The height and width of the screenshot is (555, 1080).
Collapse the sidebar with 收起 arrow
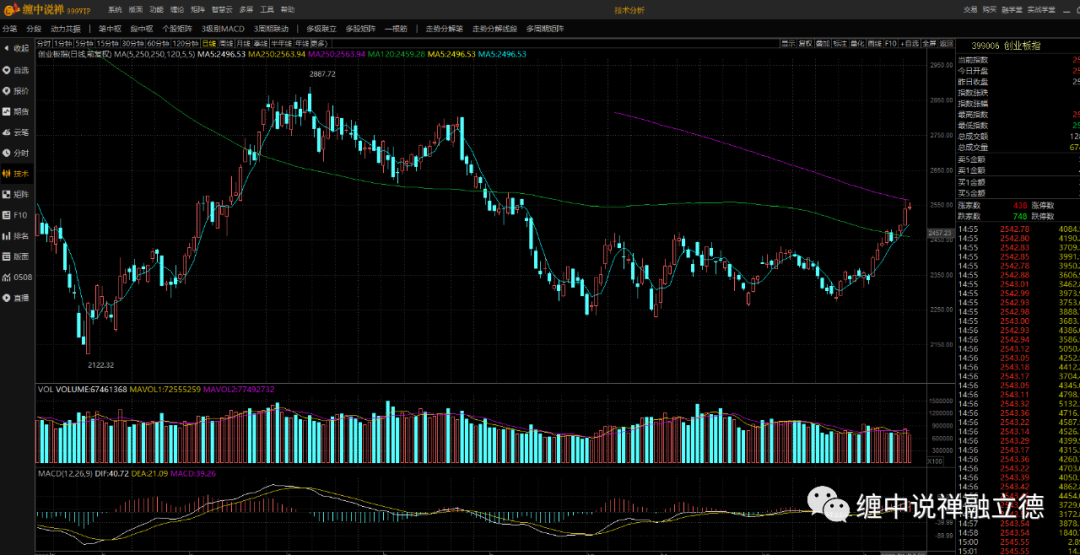coord(17,48)
